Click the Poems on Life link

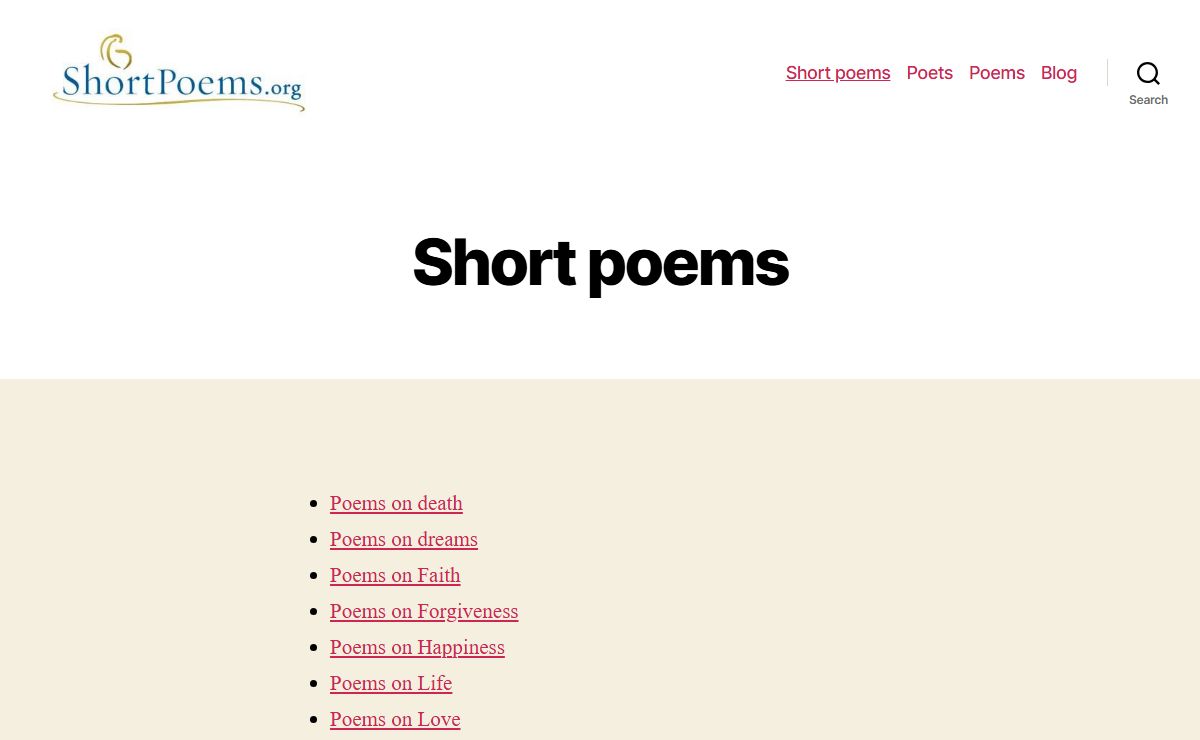(x=391, y=683)
